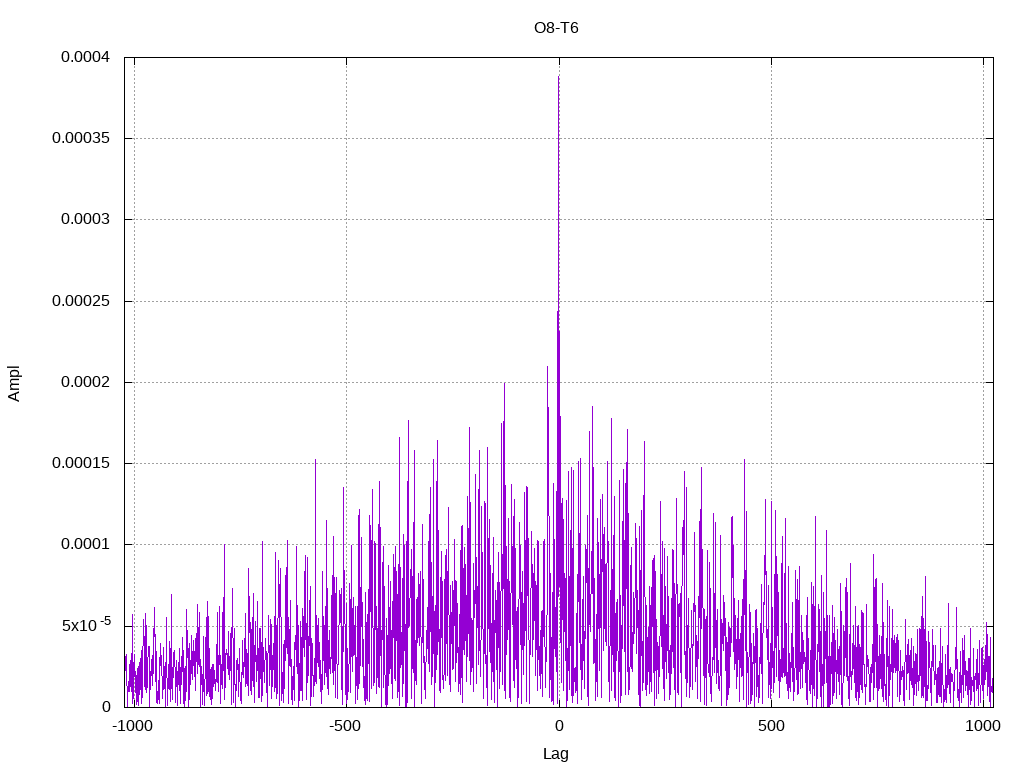
Task: Click the -500 x-axis tick label
Action: coord(345,726)
